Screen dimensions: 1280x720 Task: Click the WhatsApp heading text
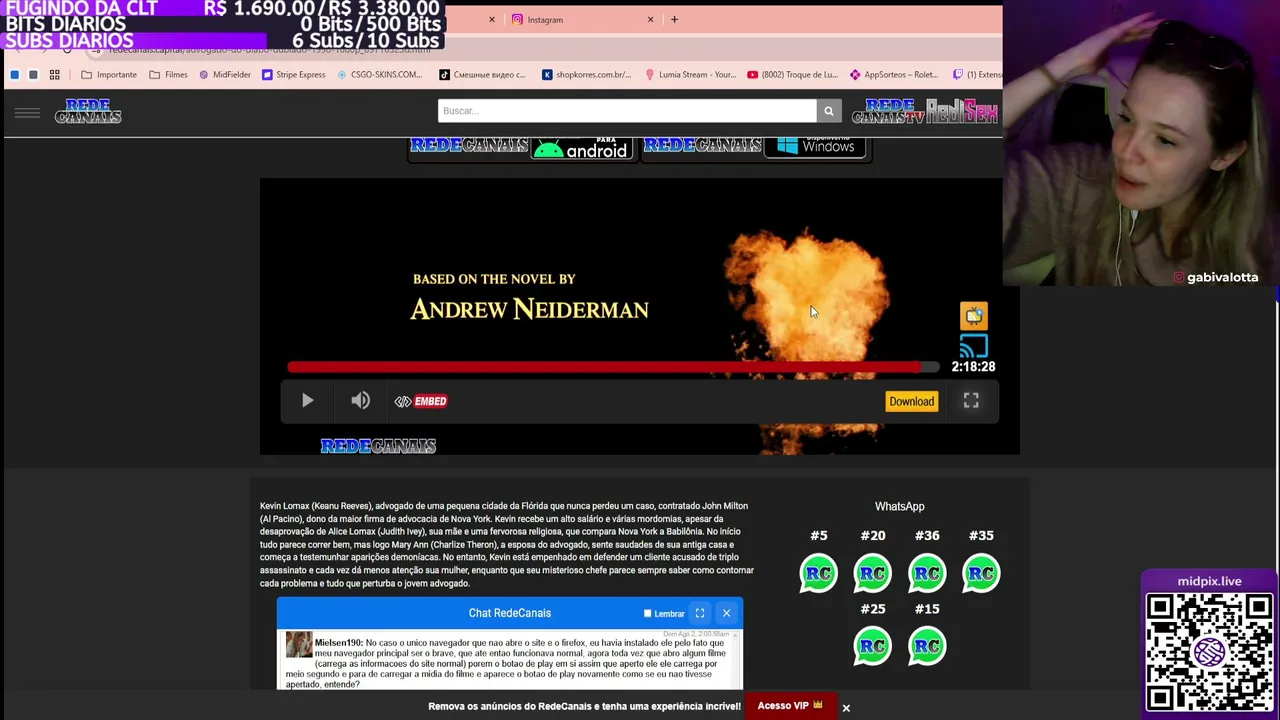point(899,507)
